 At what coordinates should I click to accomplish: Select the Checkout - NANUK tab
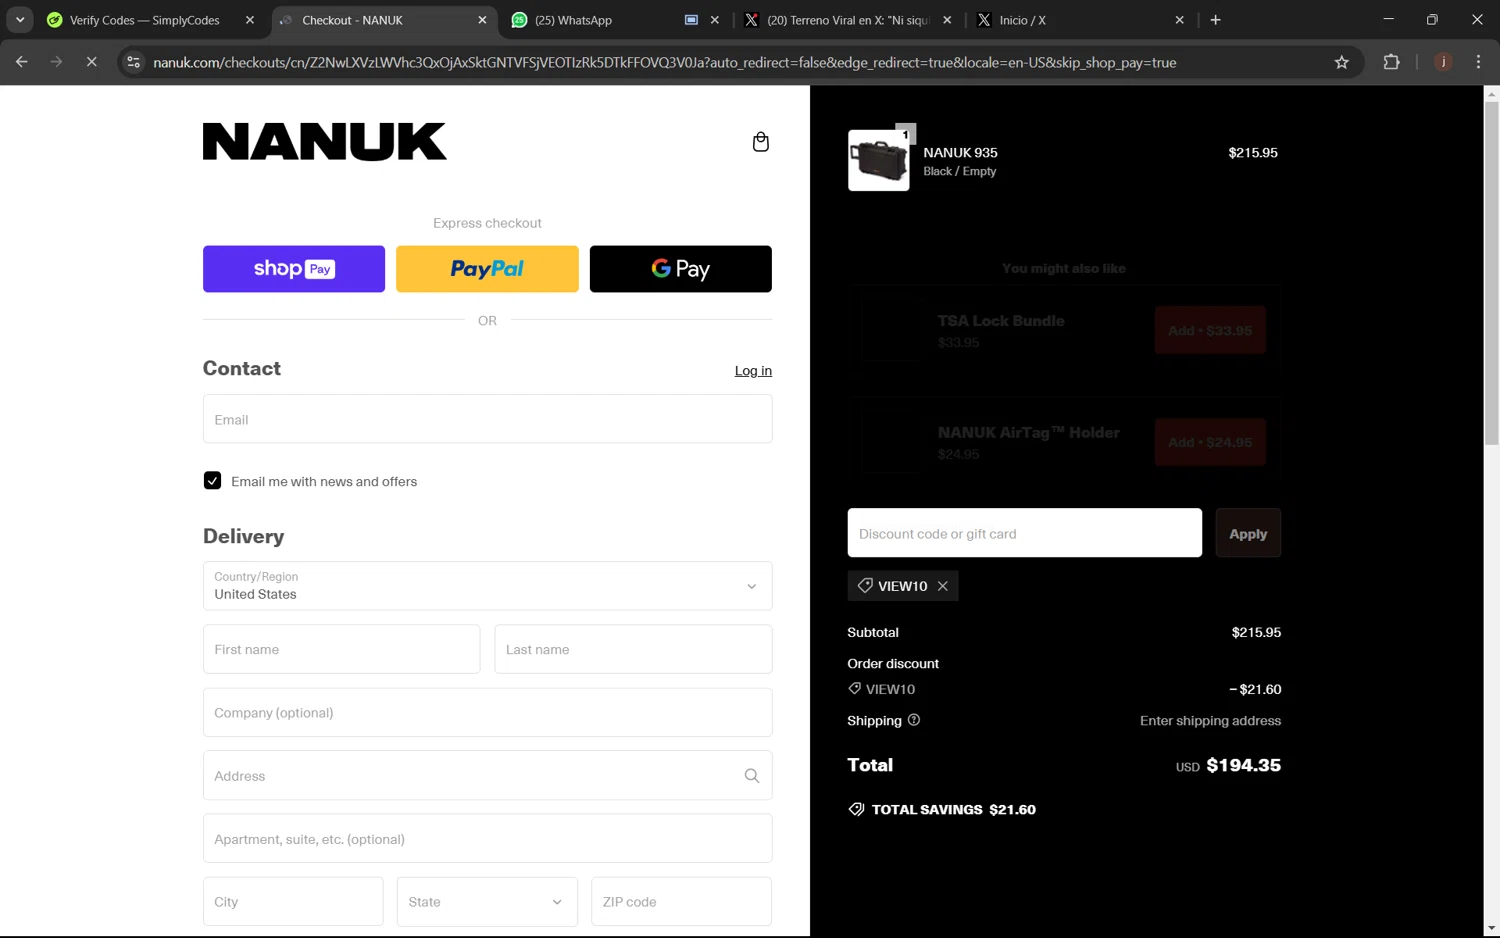click(x=383, y=20)
